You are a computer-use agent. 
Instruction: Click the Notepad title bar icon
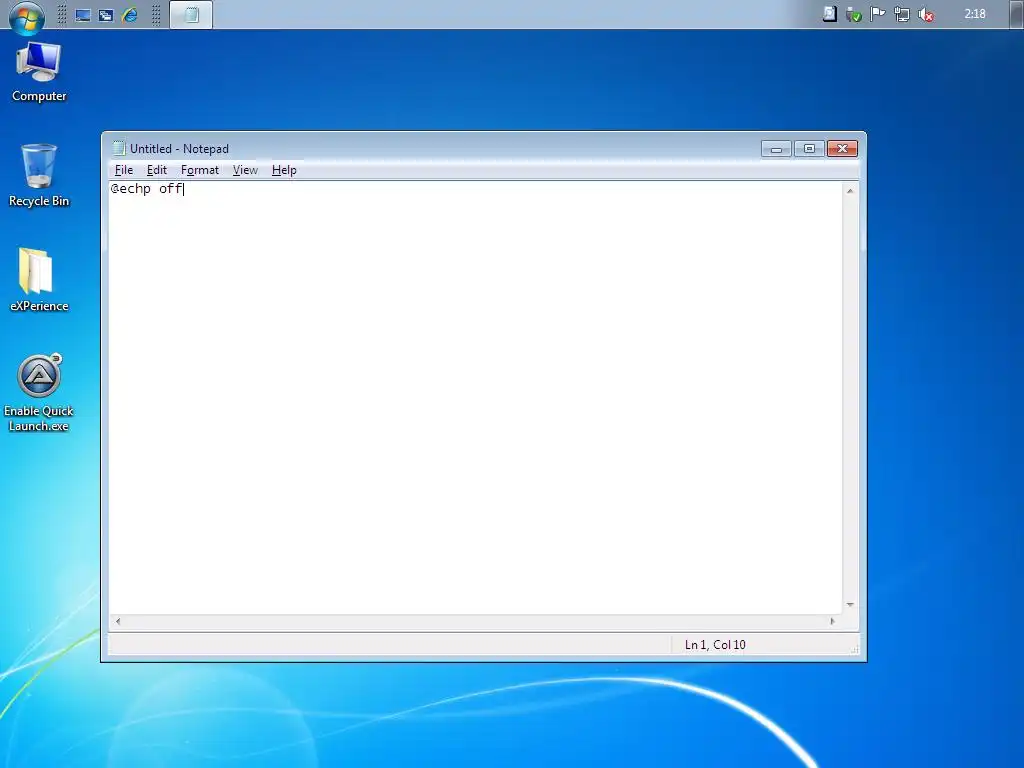(x=118, y=148)
